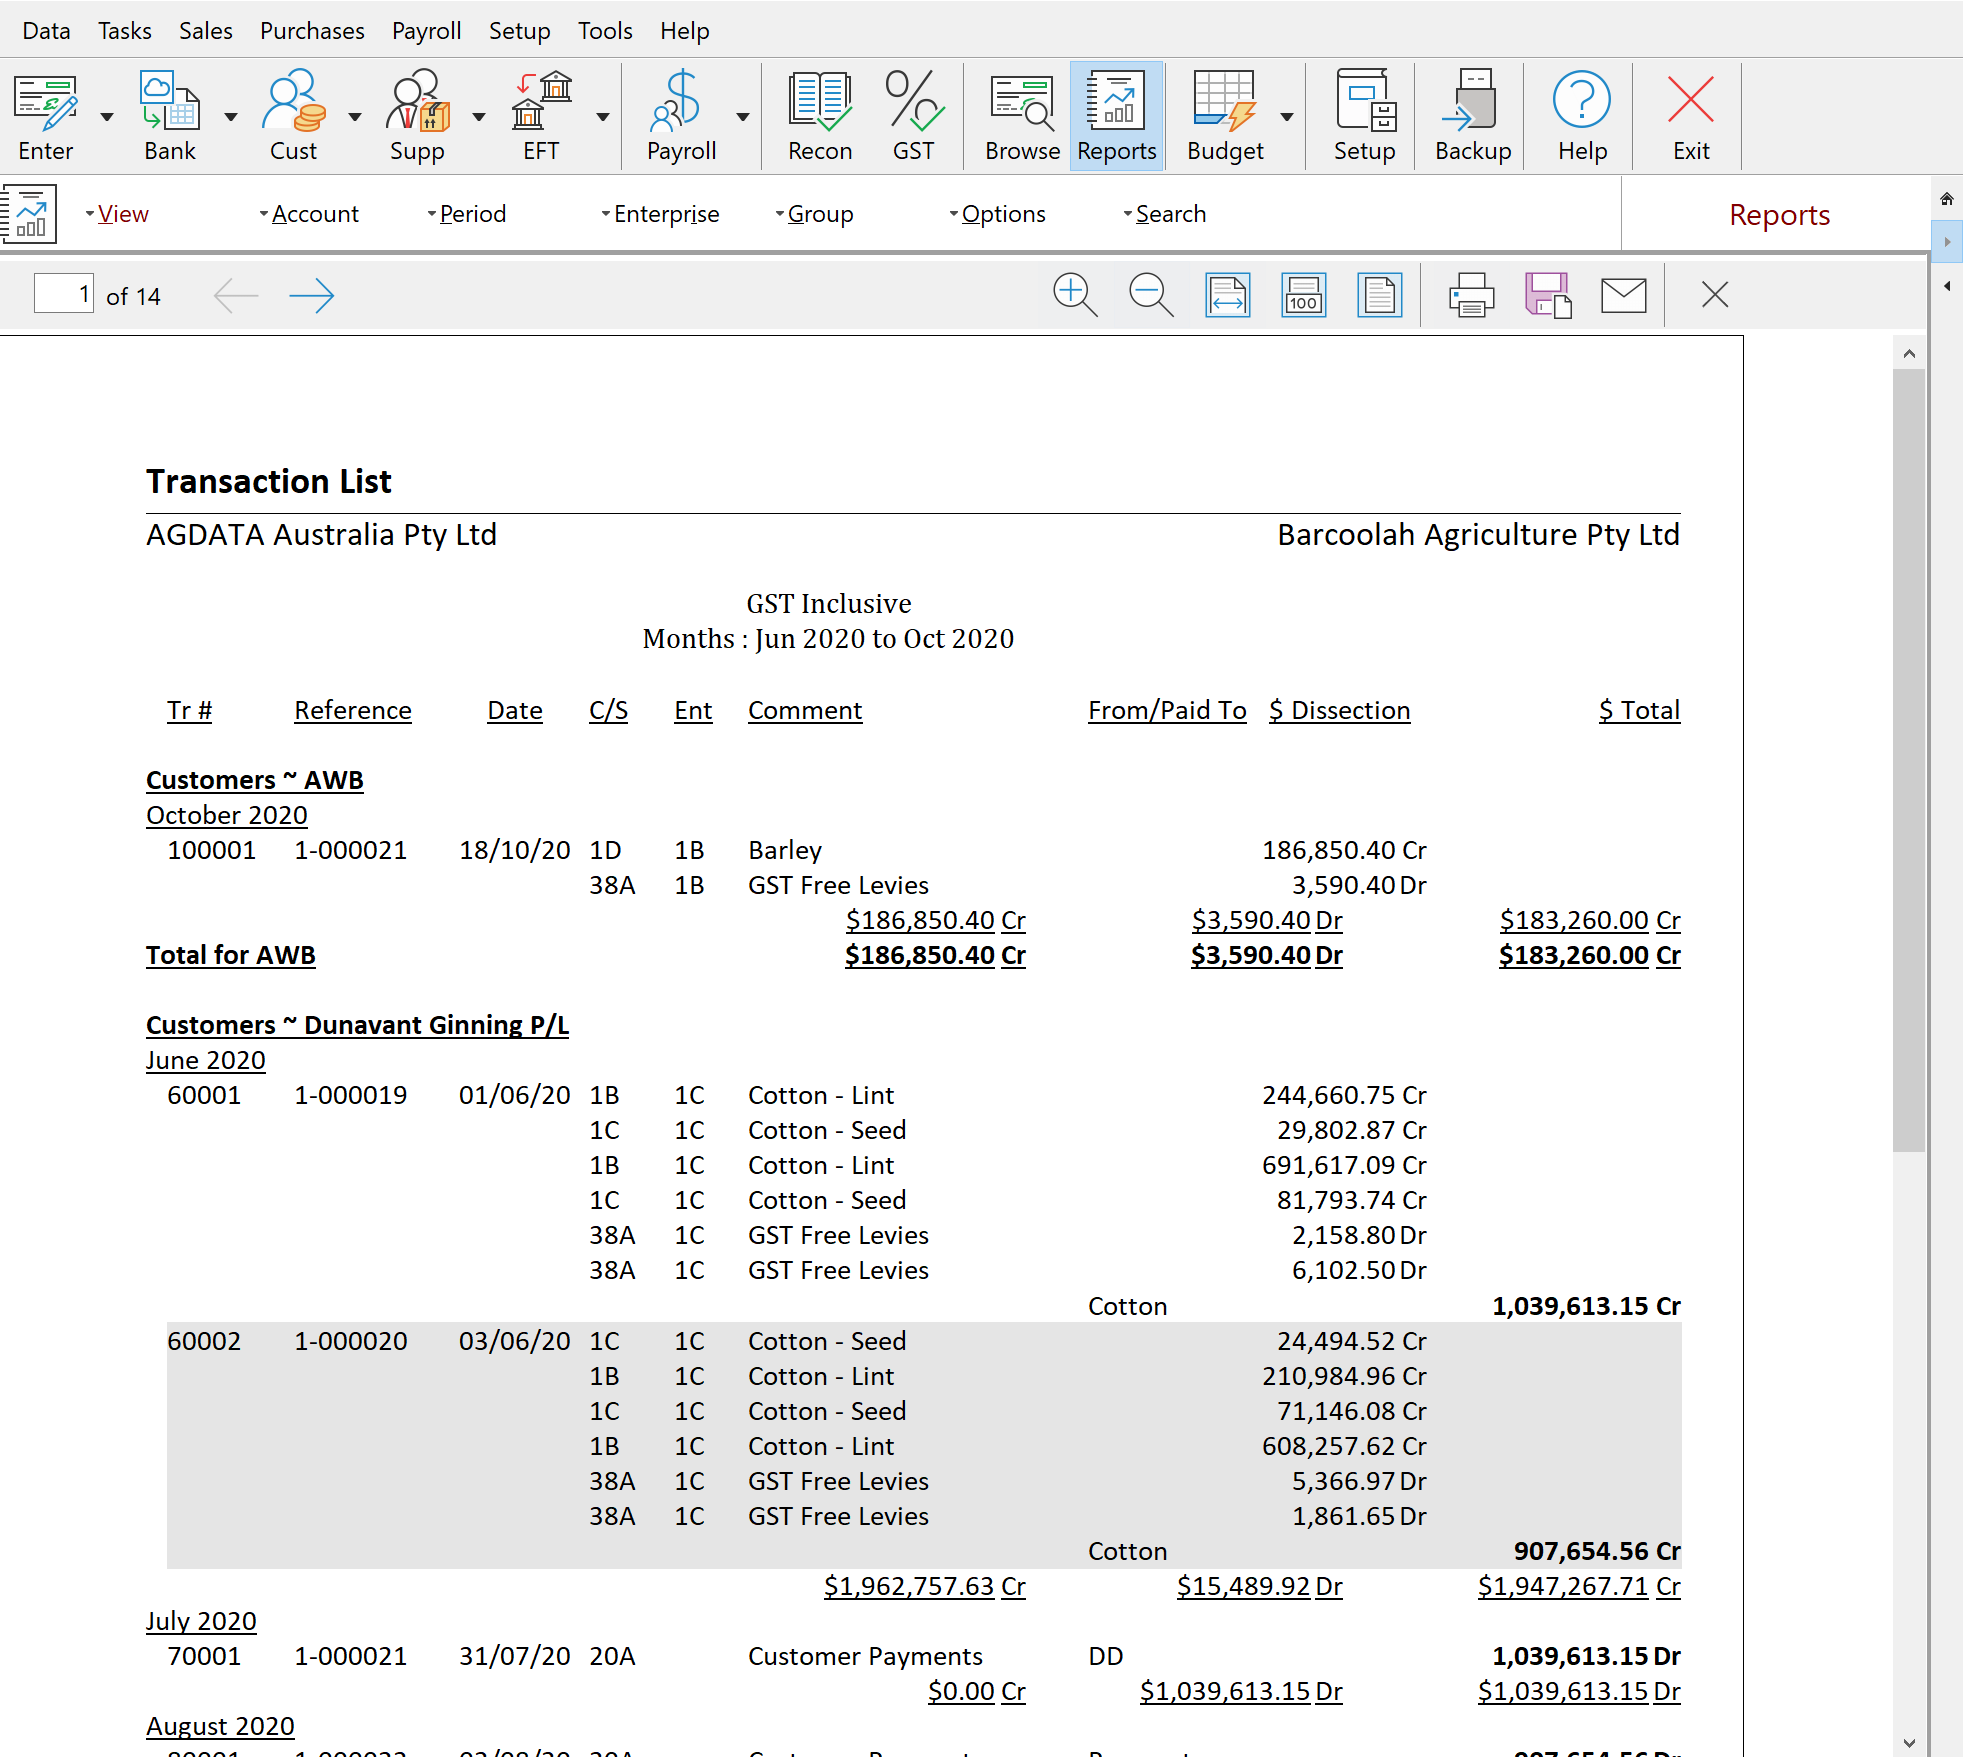Open the Tools menu
The height and width of the screenshot is (1757, 1963).
605,31
